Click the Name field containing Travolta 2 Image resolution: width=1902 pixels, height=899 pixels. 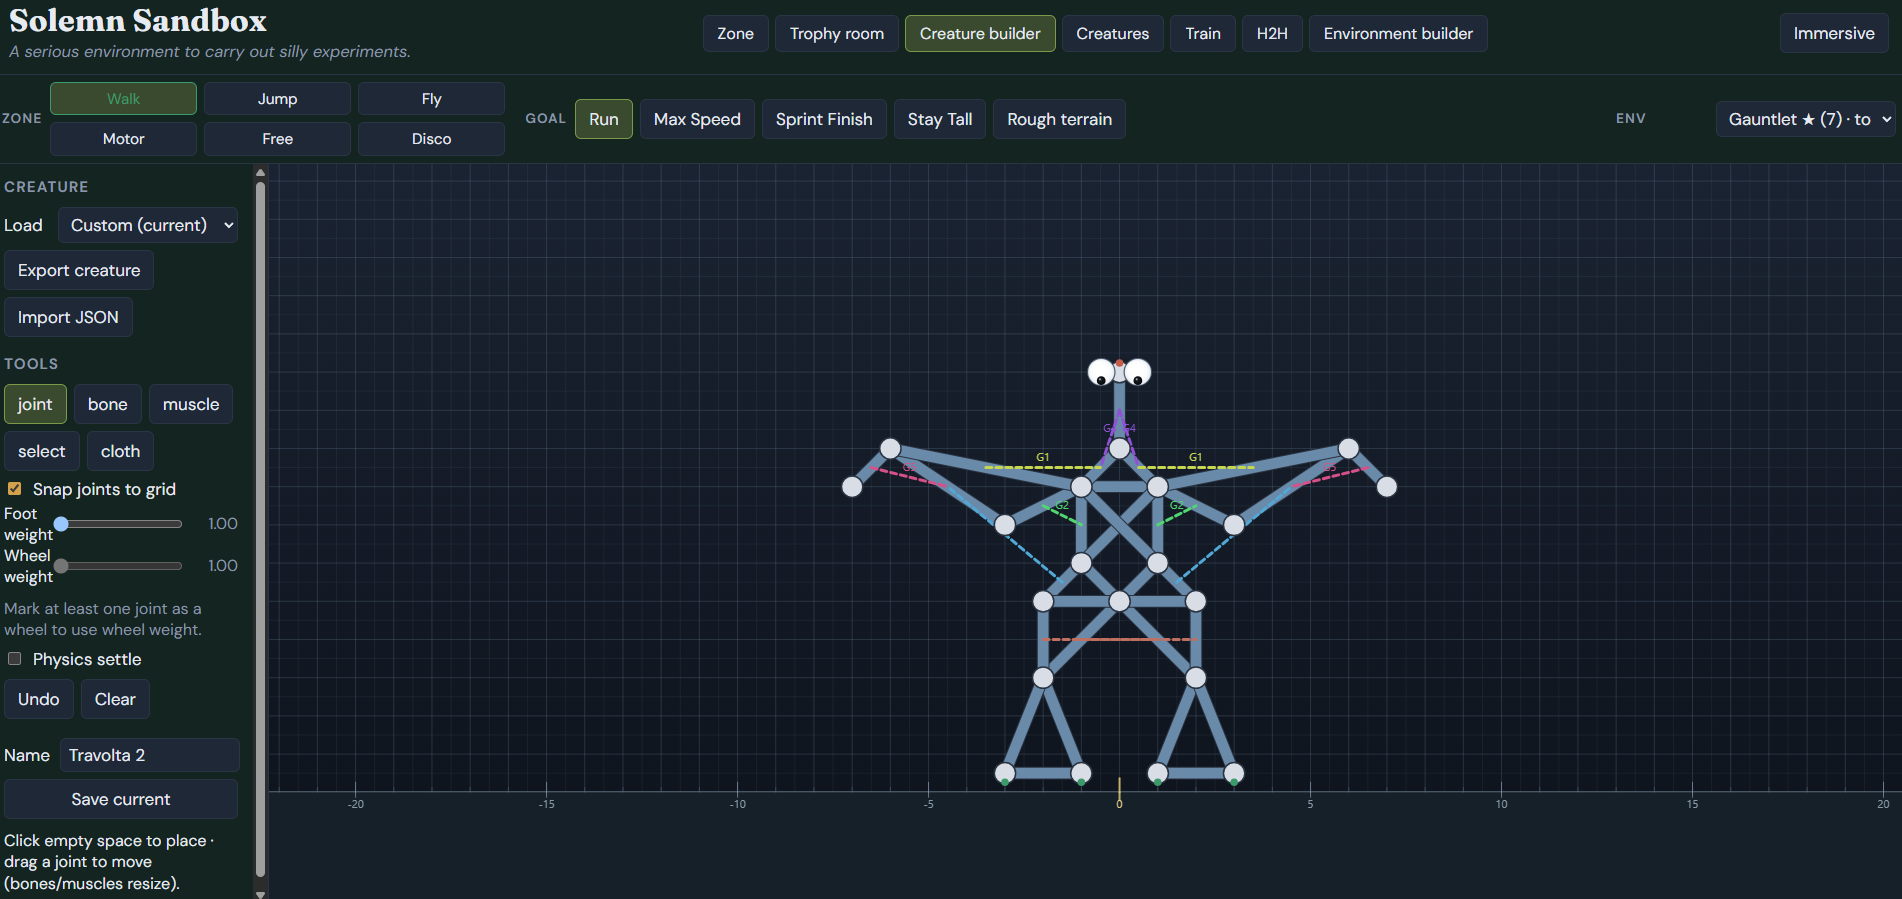coord(150,755)
